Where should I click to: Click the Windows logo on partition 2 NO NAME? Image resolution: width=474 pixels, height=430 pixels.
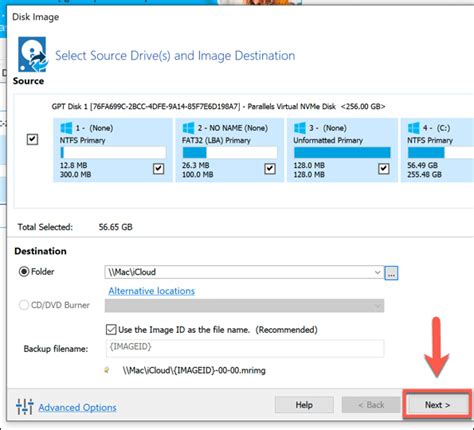[x=188, y=128]
